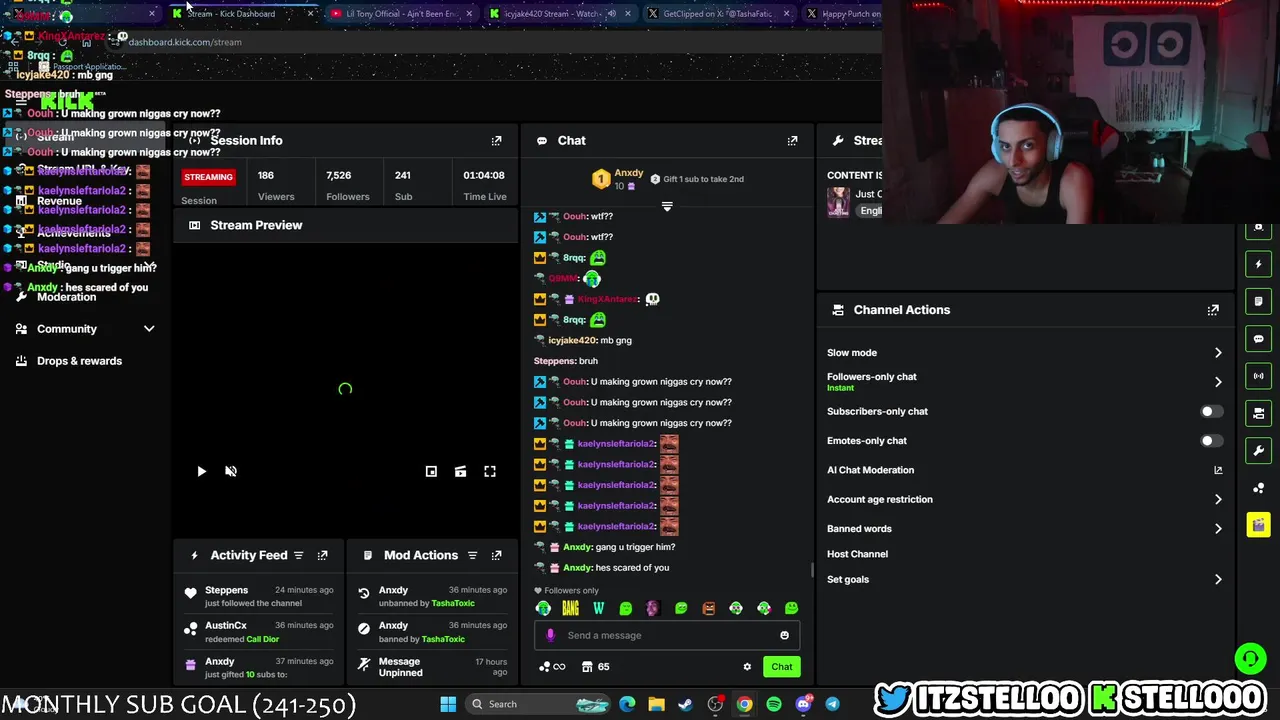Open the document shortcut in right sidebar
Viewport: 1280px width, 720px height.
coord(1258,302)
